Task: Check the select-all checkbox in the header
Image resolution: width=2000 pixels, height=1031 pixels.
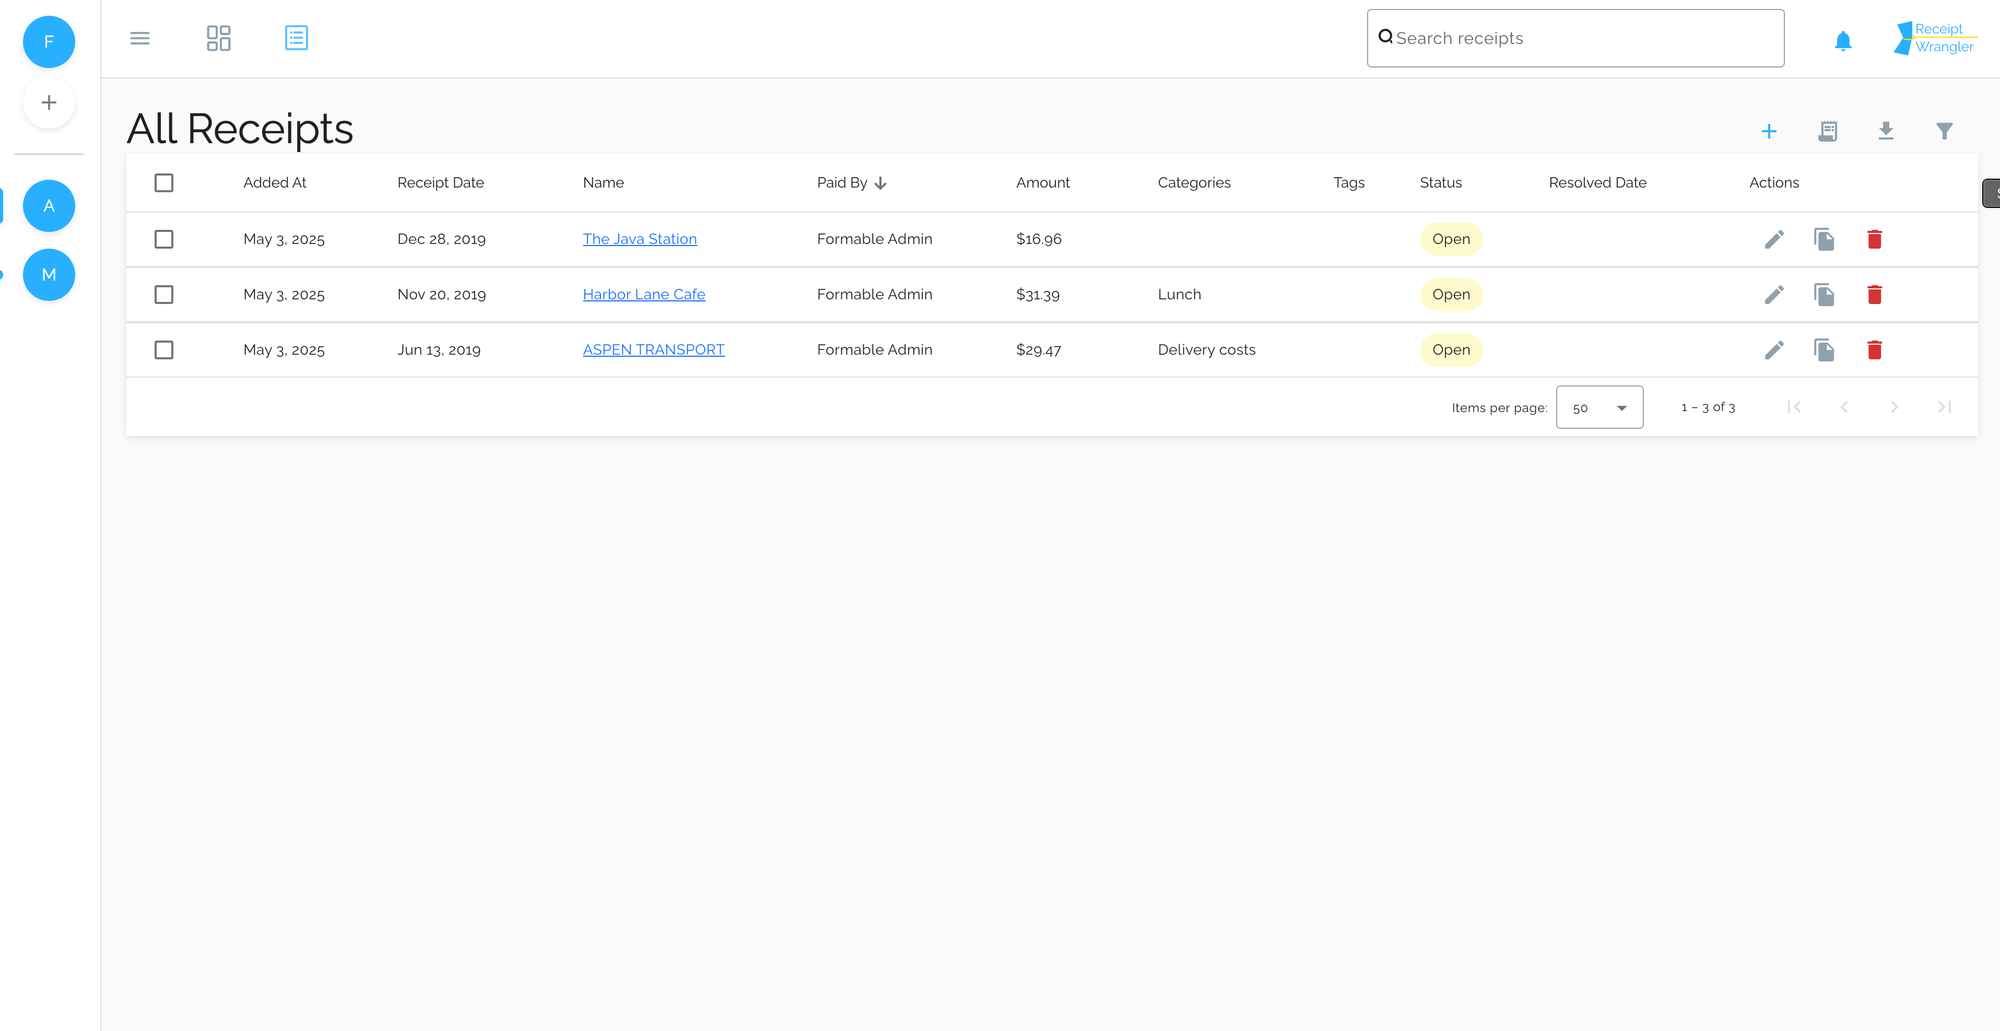Action: 164,182
